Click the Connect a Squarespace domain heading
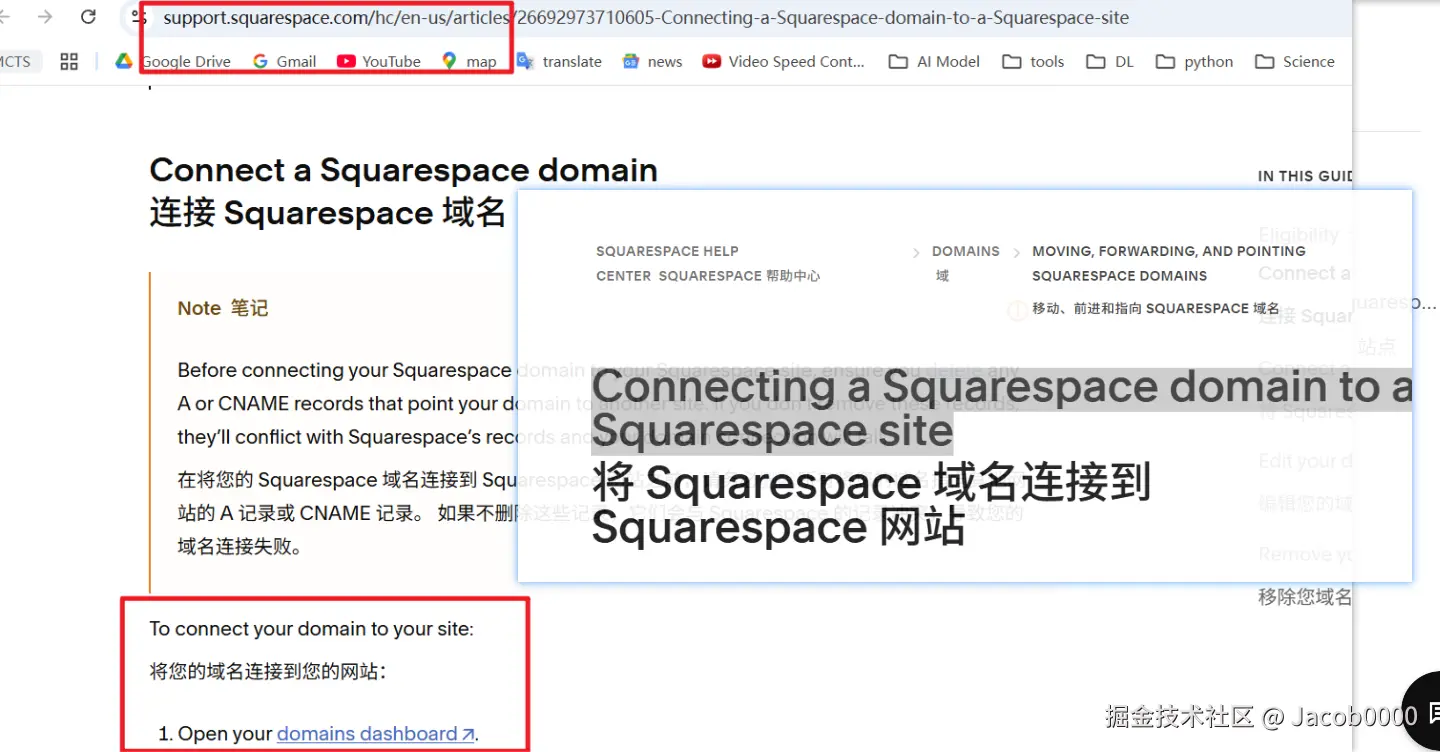Screen dimensions: 1440x752 tap(403, 170)
